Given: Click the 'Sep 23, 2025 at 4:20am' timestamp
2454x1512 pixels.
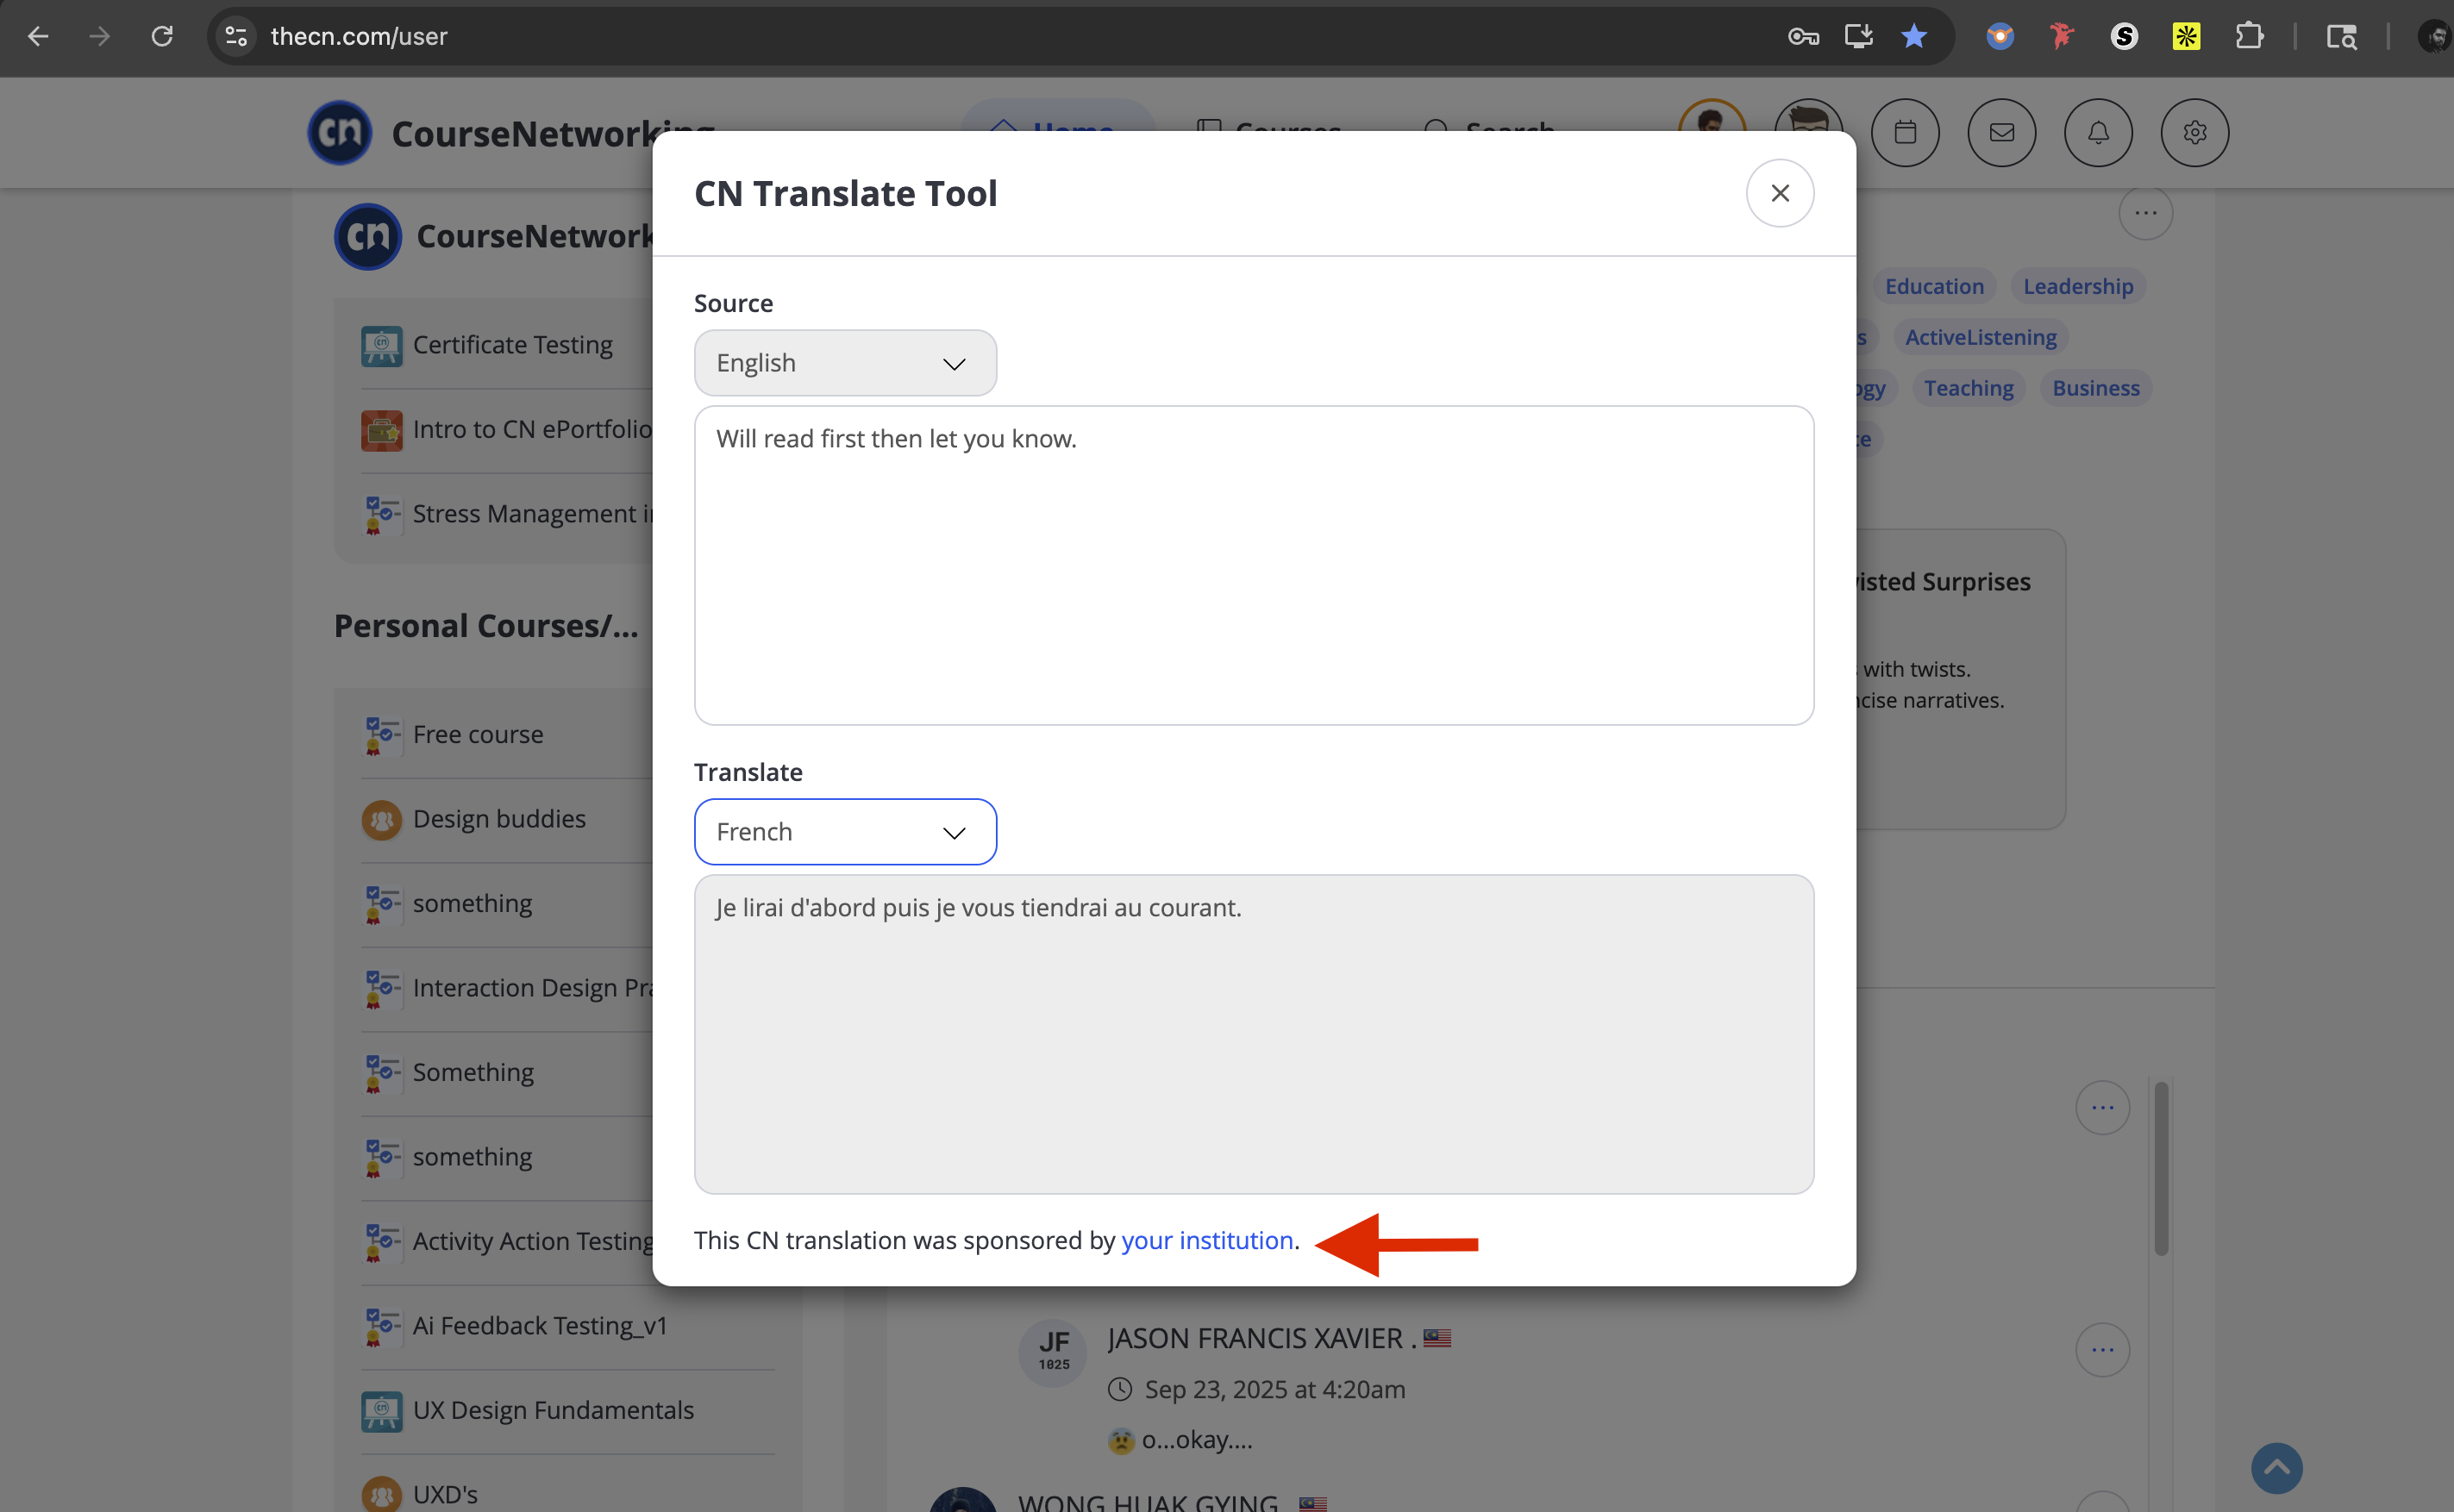Looking at the screenshot, I should pyautogui.click(x=1274, y=1389).
